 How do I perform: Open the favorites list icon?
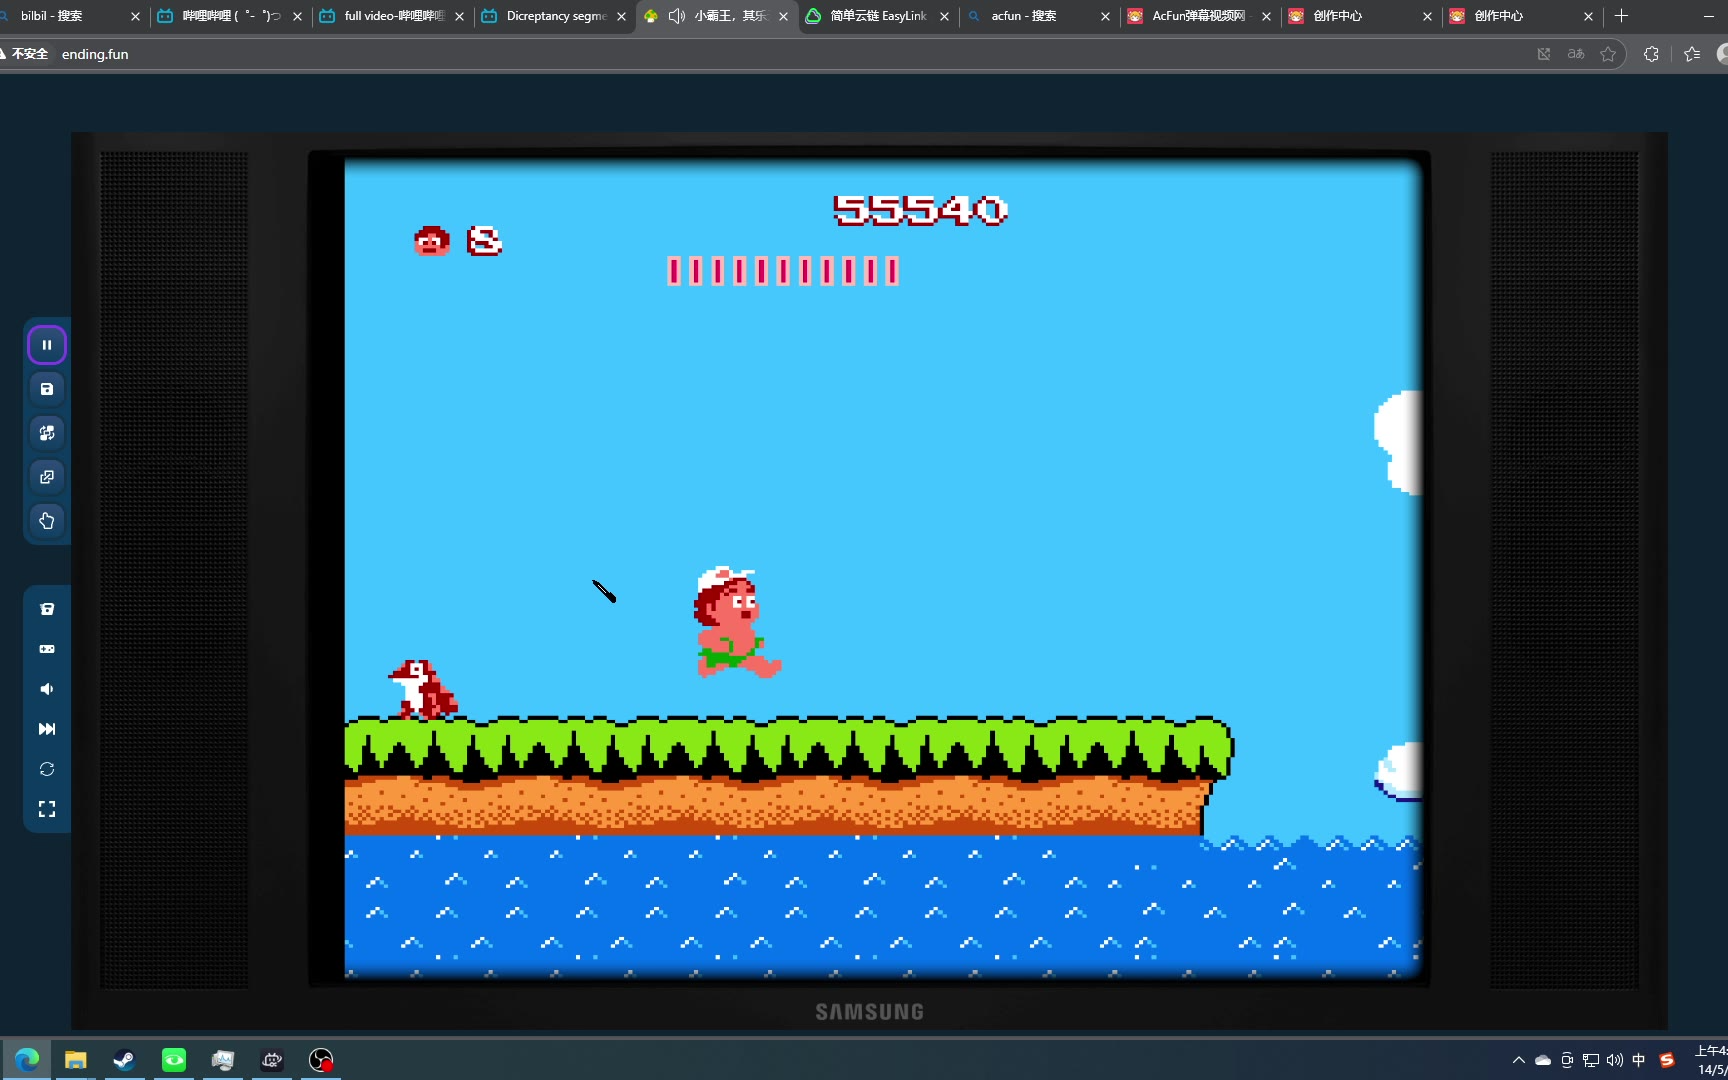(1692, 54)
